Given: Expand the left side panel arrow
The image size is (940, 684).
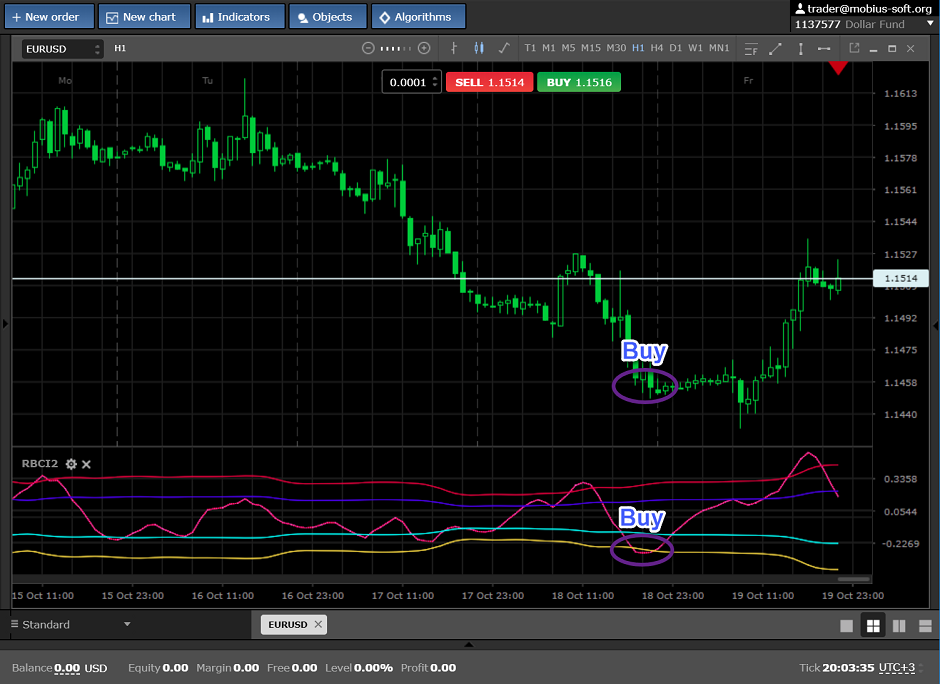Looking at the screenshot, I should [x=5, y=324].
